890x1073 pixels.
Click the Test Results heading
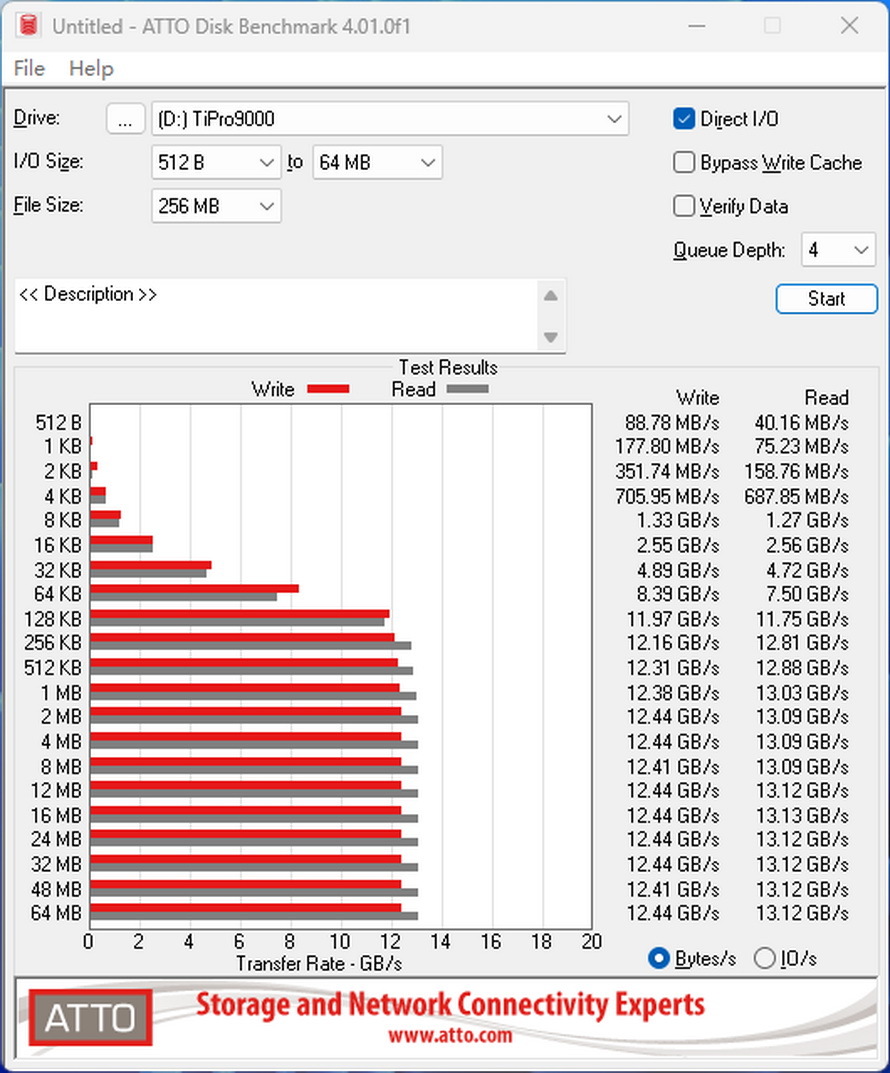point(448,367)
